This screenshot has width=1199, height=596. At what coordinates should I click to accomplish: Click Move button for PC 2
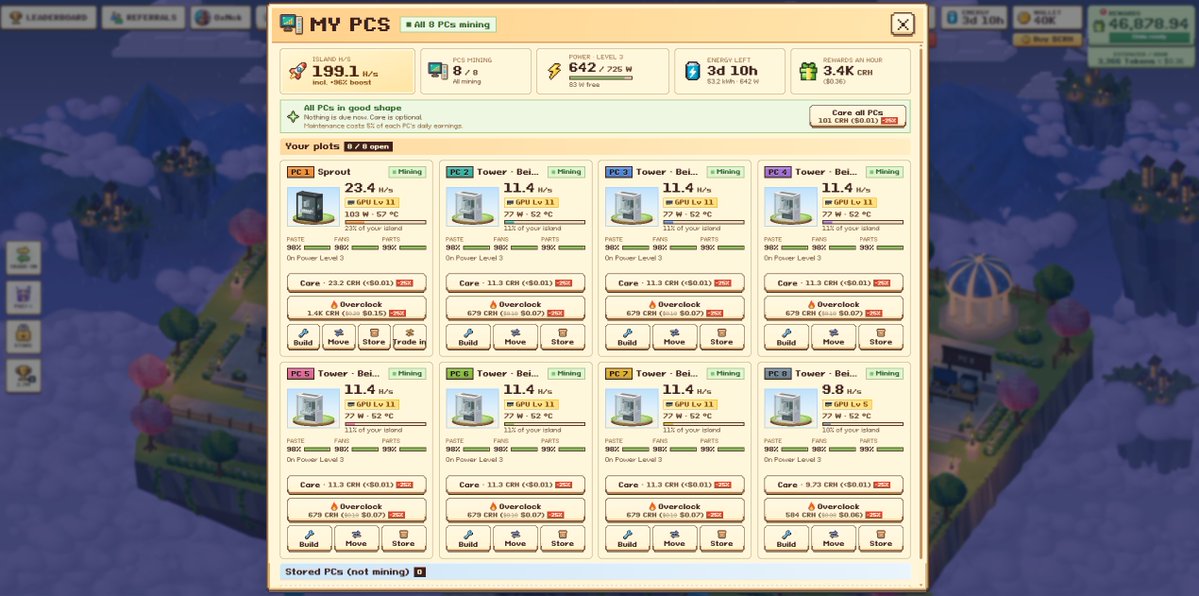coord(515,337)
